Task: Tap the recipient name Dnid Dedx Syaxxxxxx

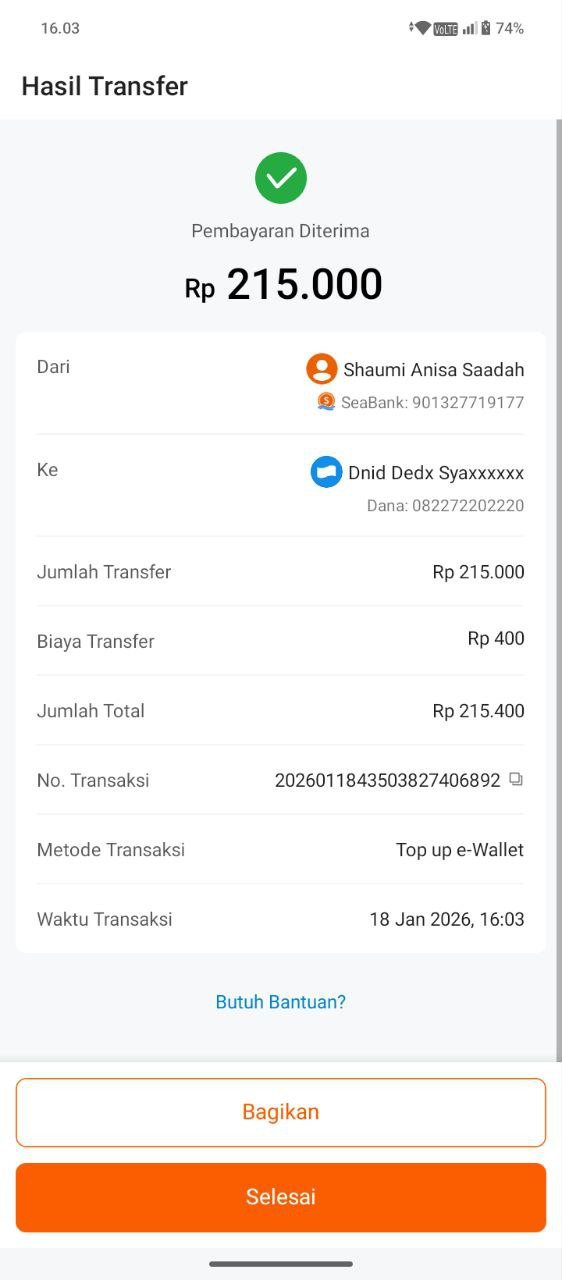Action: click(436, 472)
